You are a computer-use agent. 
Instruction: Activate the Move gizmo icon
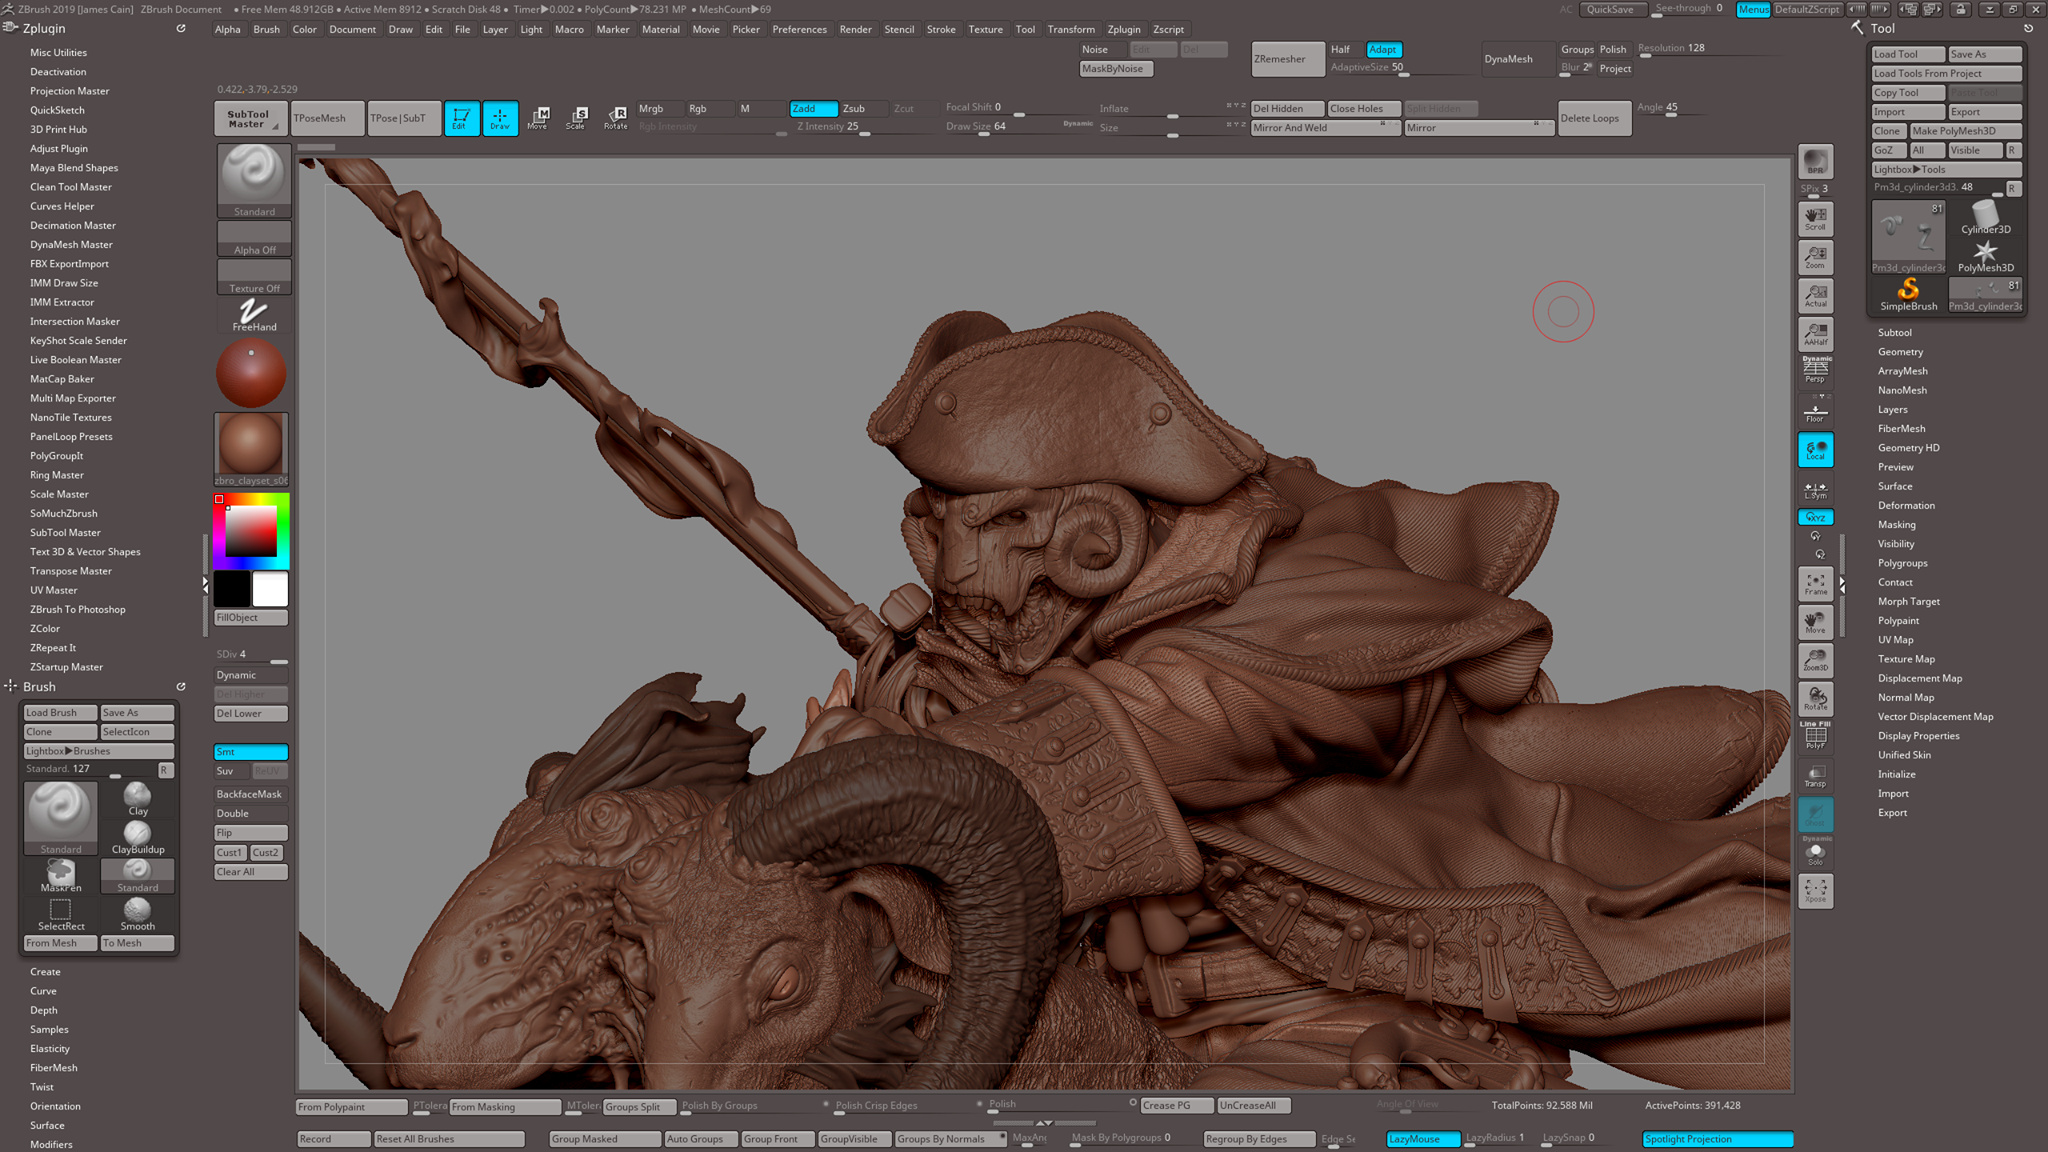click(538, 118)
